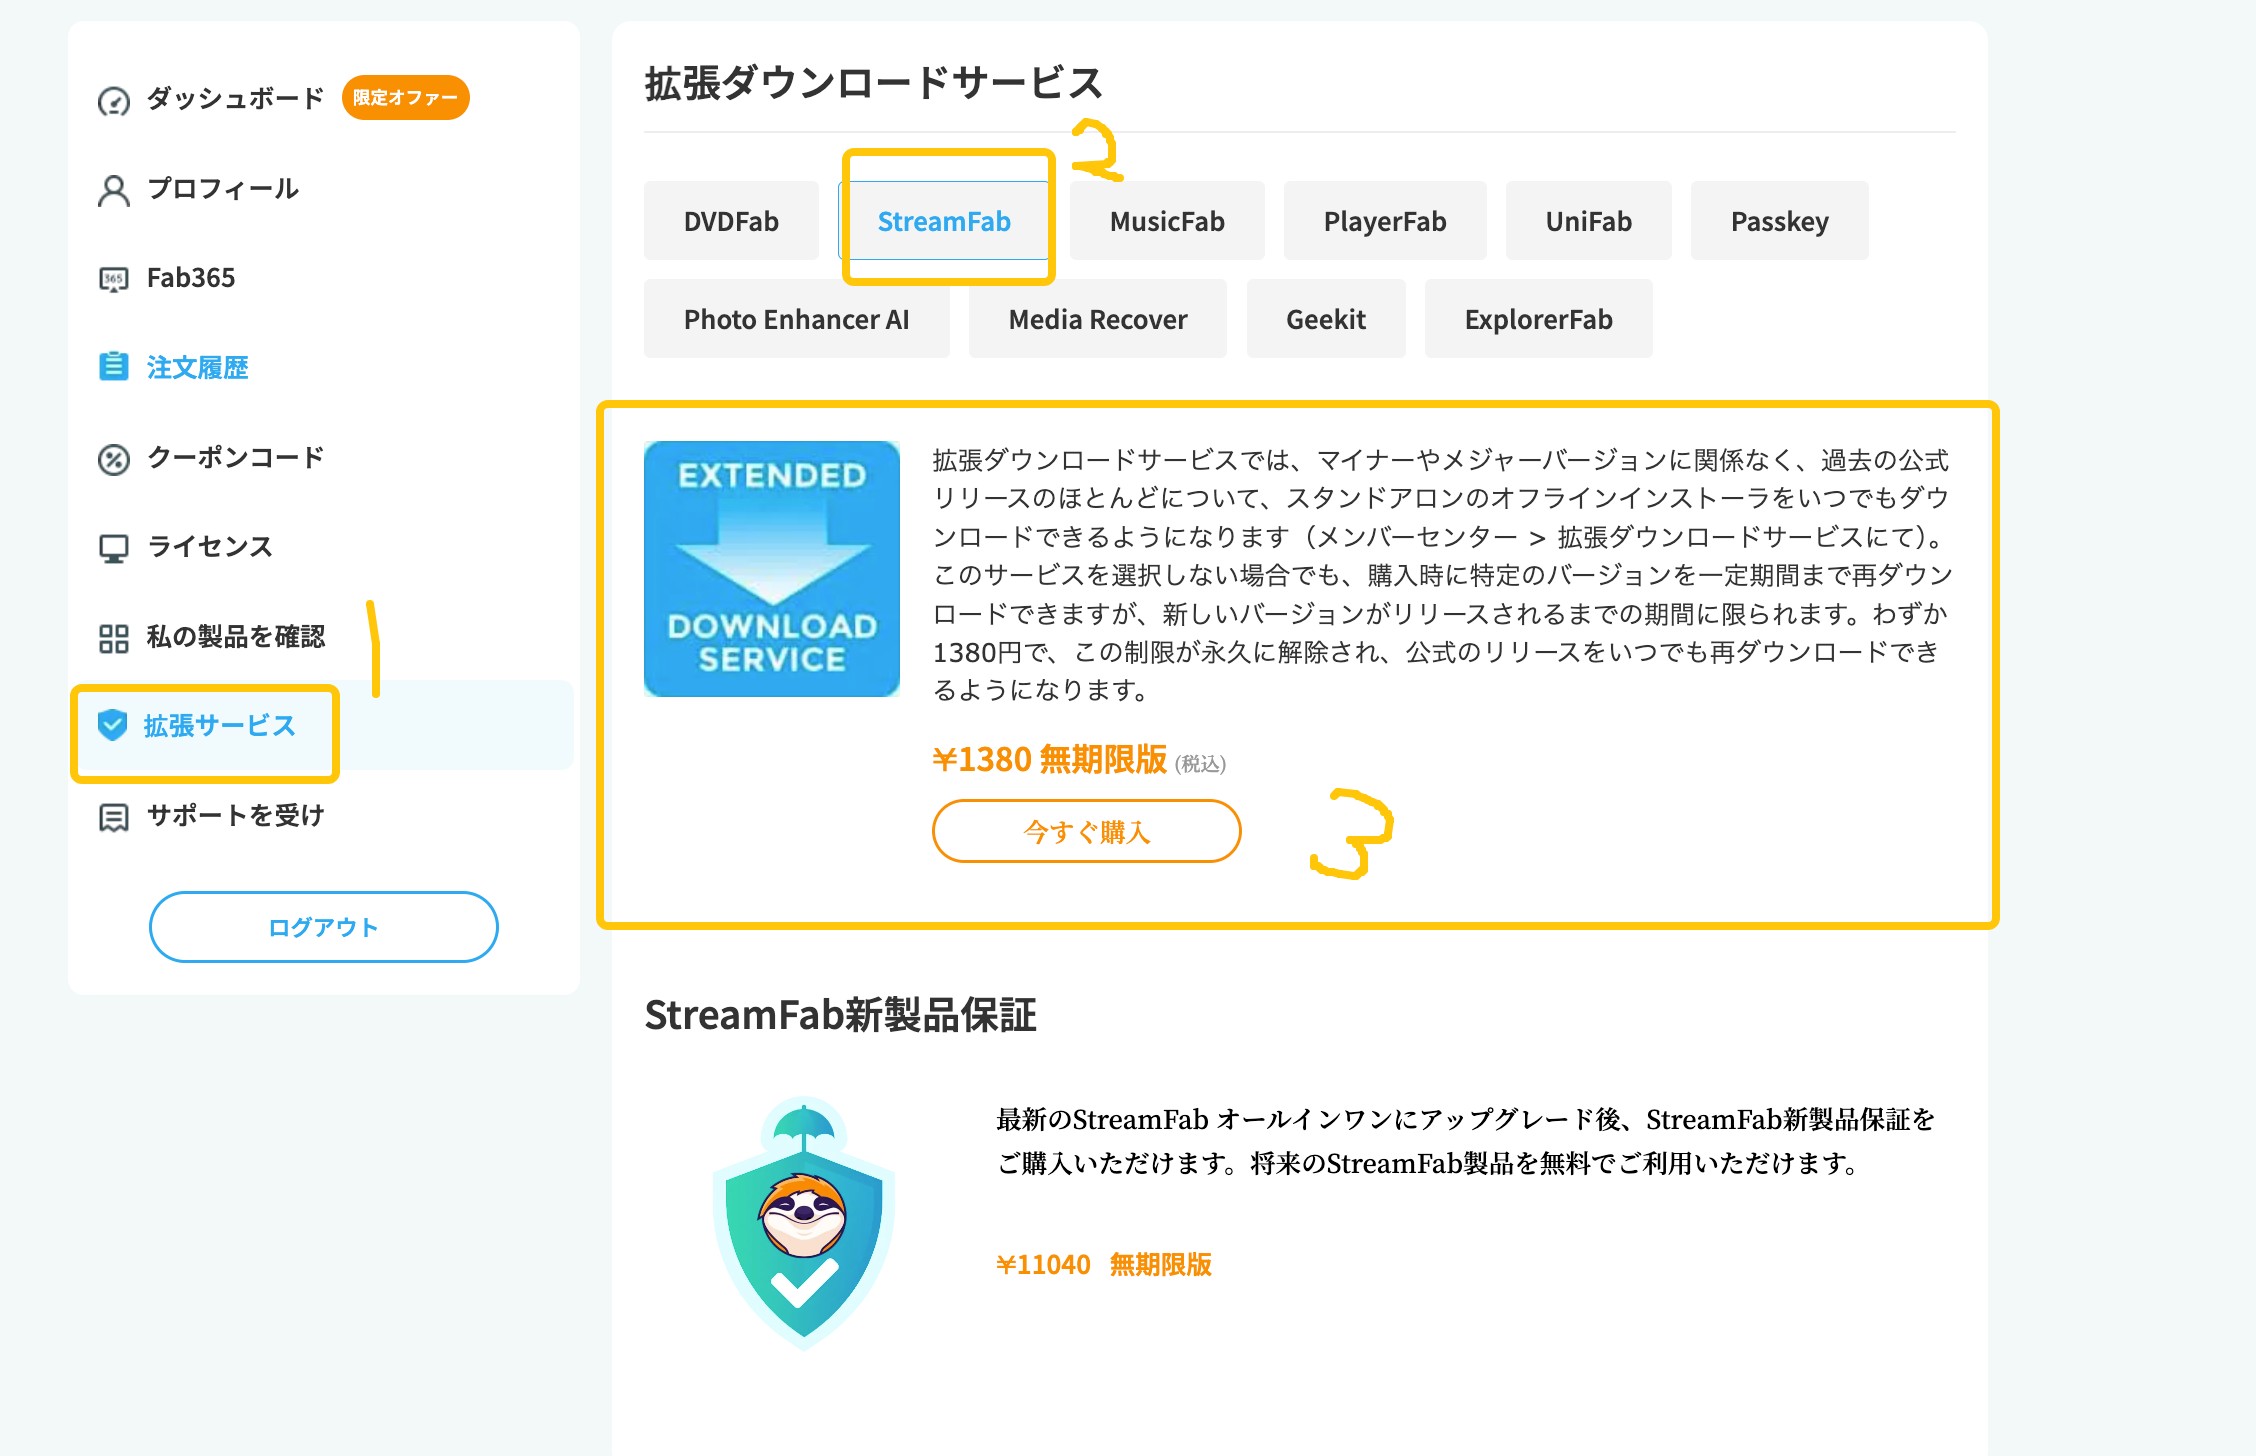The height and width of the screenshot is (1456, 2256).
Task: Open ダッシュボード in the sidebar
Action: coord(235,98)
